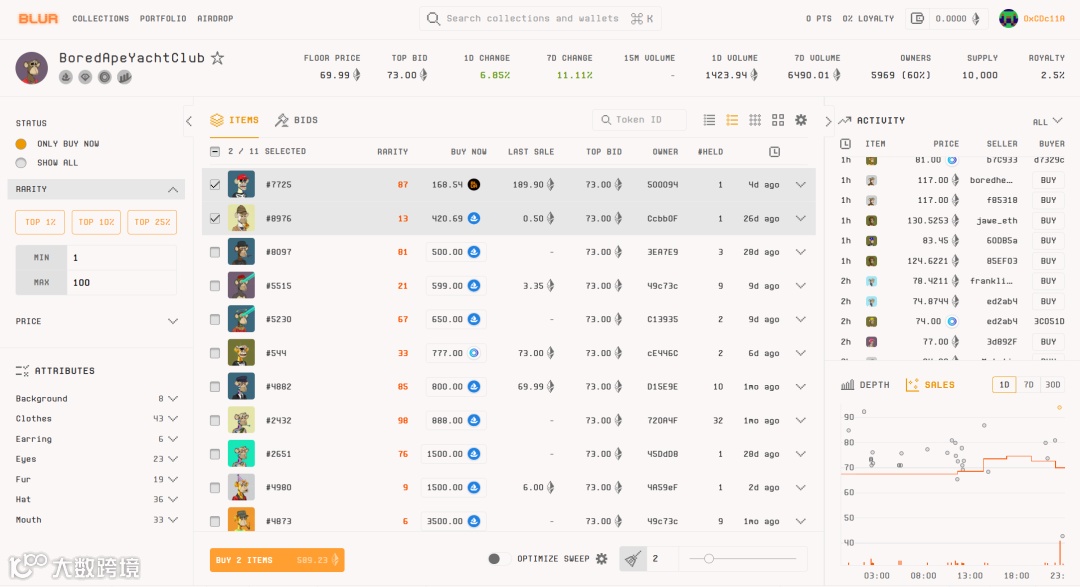
Task: Check the checkbox for item #8097
Action: 215,252
